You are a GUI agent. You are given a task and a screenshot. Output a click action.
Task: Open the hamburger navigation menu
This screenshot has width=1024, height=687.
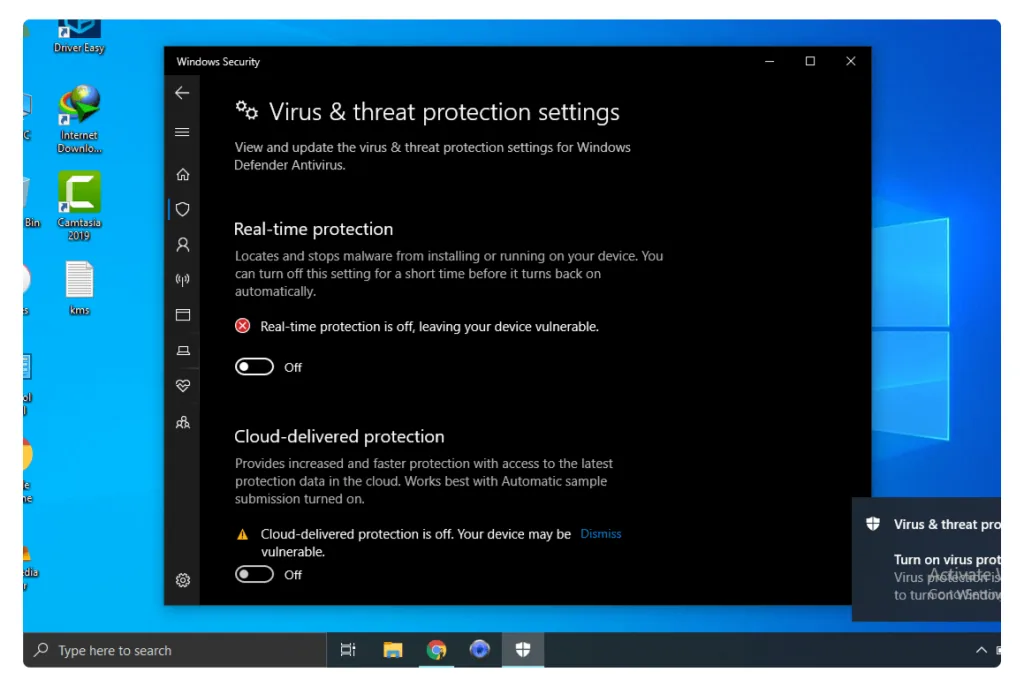pos(182,132)
